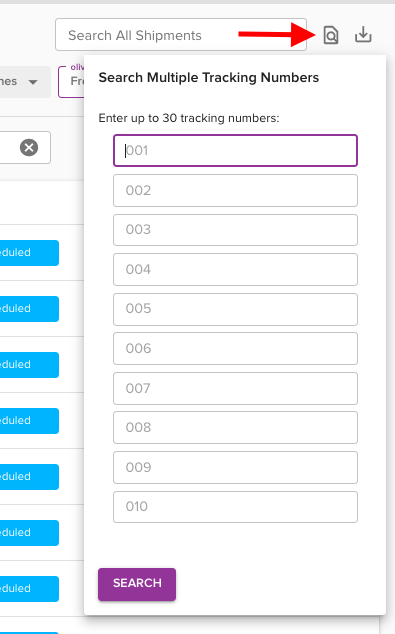
Task: Click the purple SEARCH button
Action: coord(137,584)
